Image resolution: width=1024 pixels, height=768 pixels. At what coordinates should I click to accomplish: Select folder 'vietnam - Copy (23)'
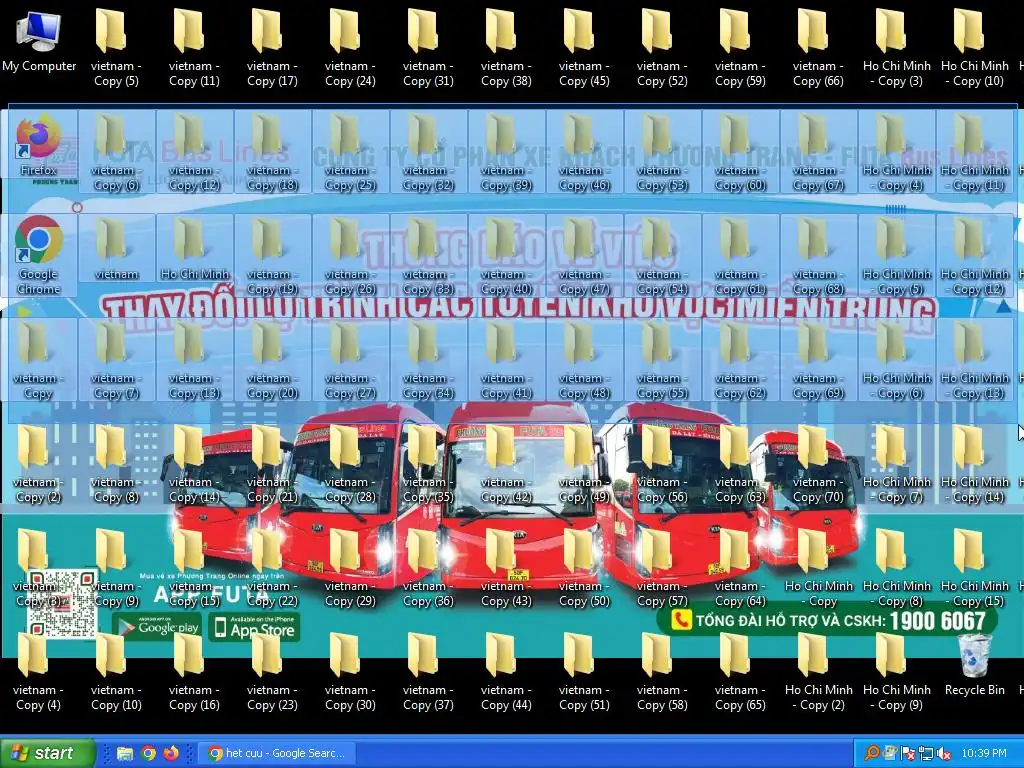click(x=272, y=671)
